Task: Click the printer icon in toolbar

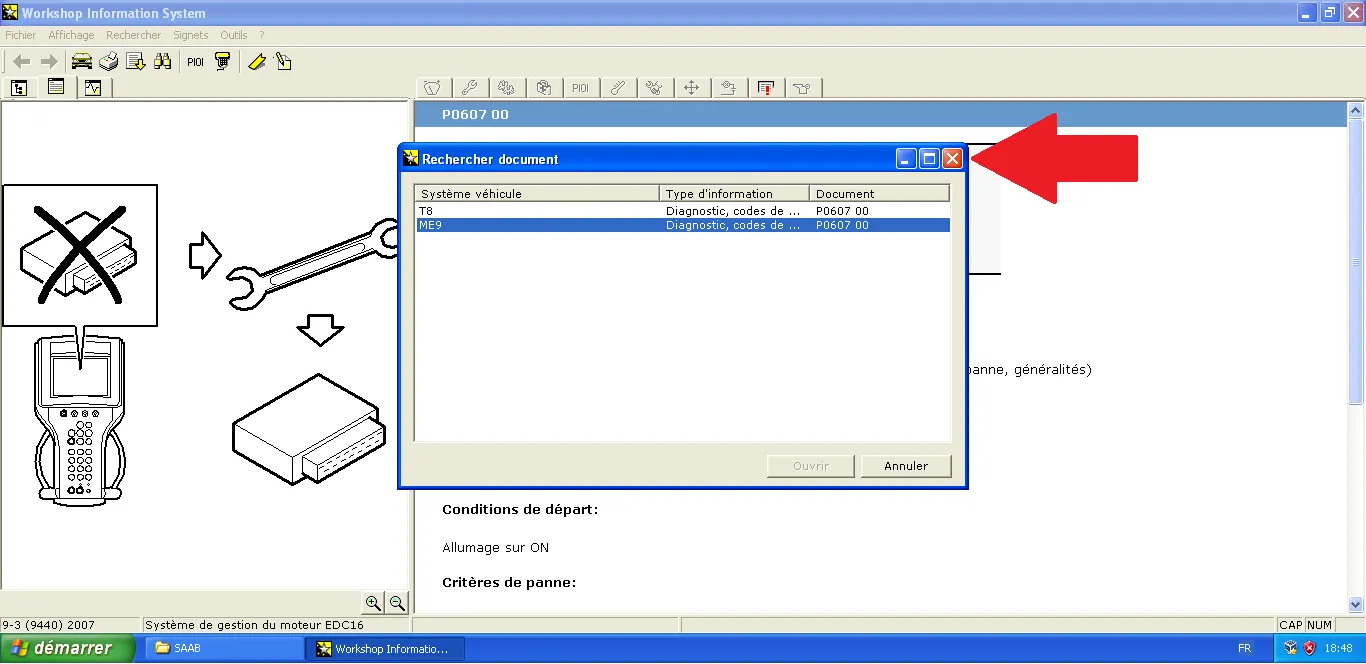Action: point(109,62)
